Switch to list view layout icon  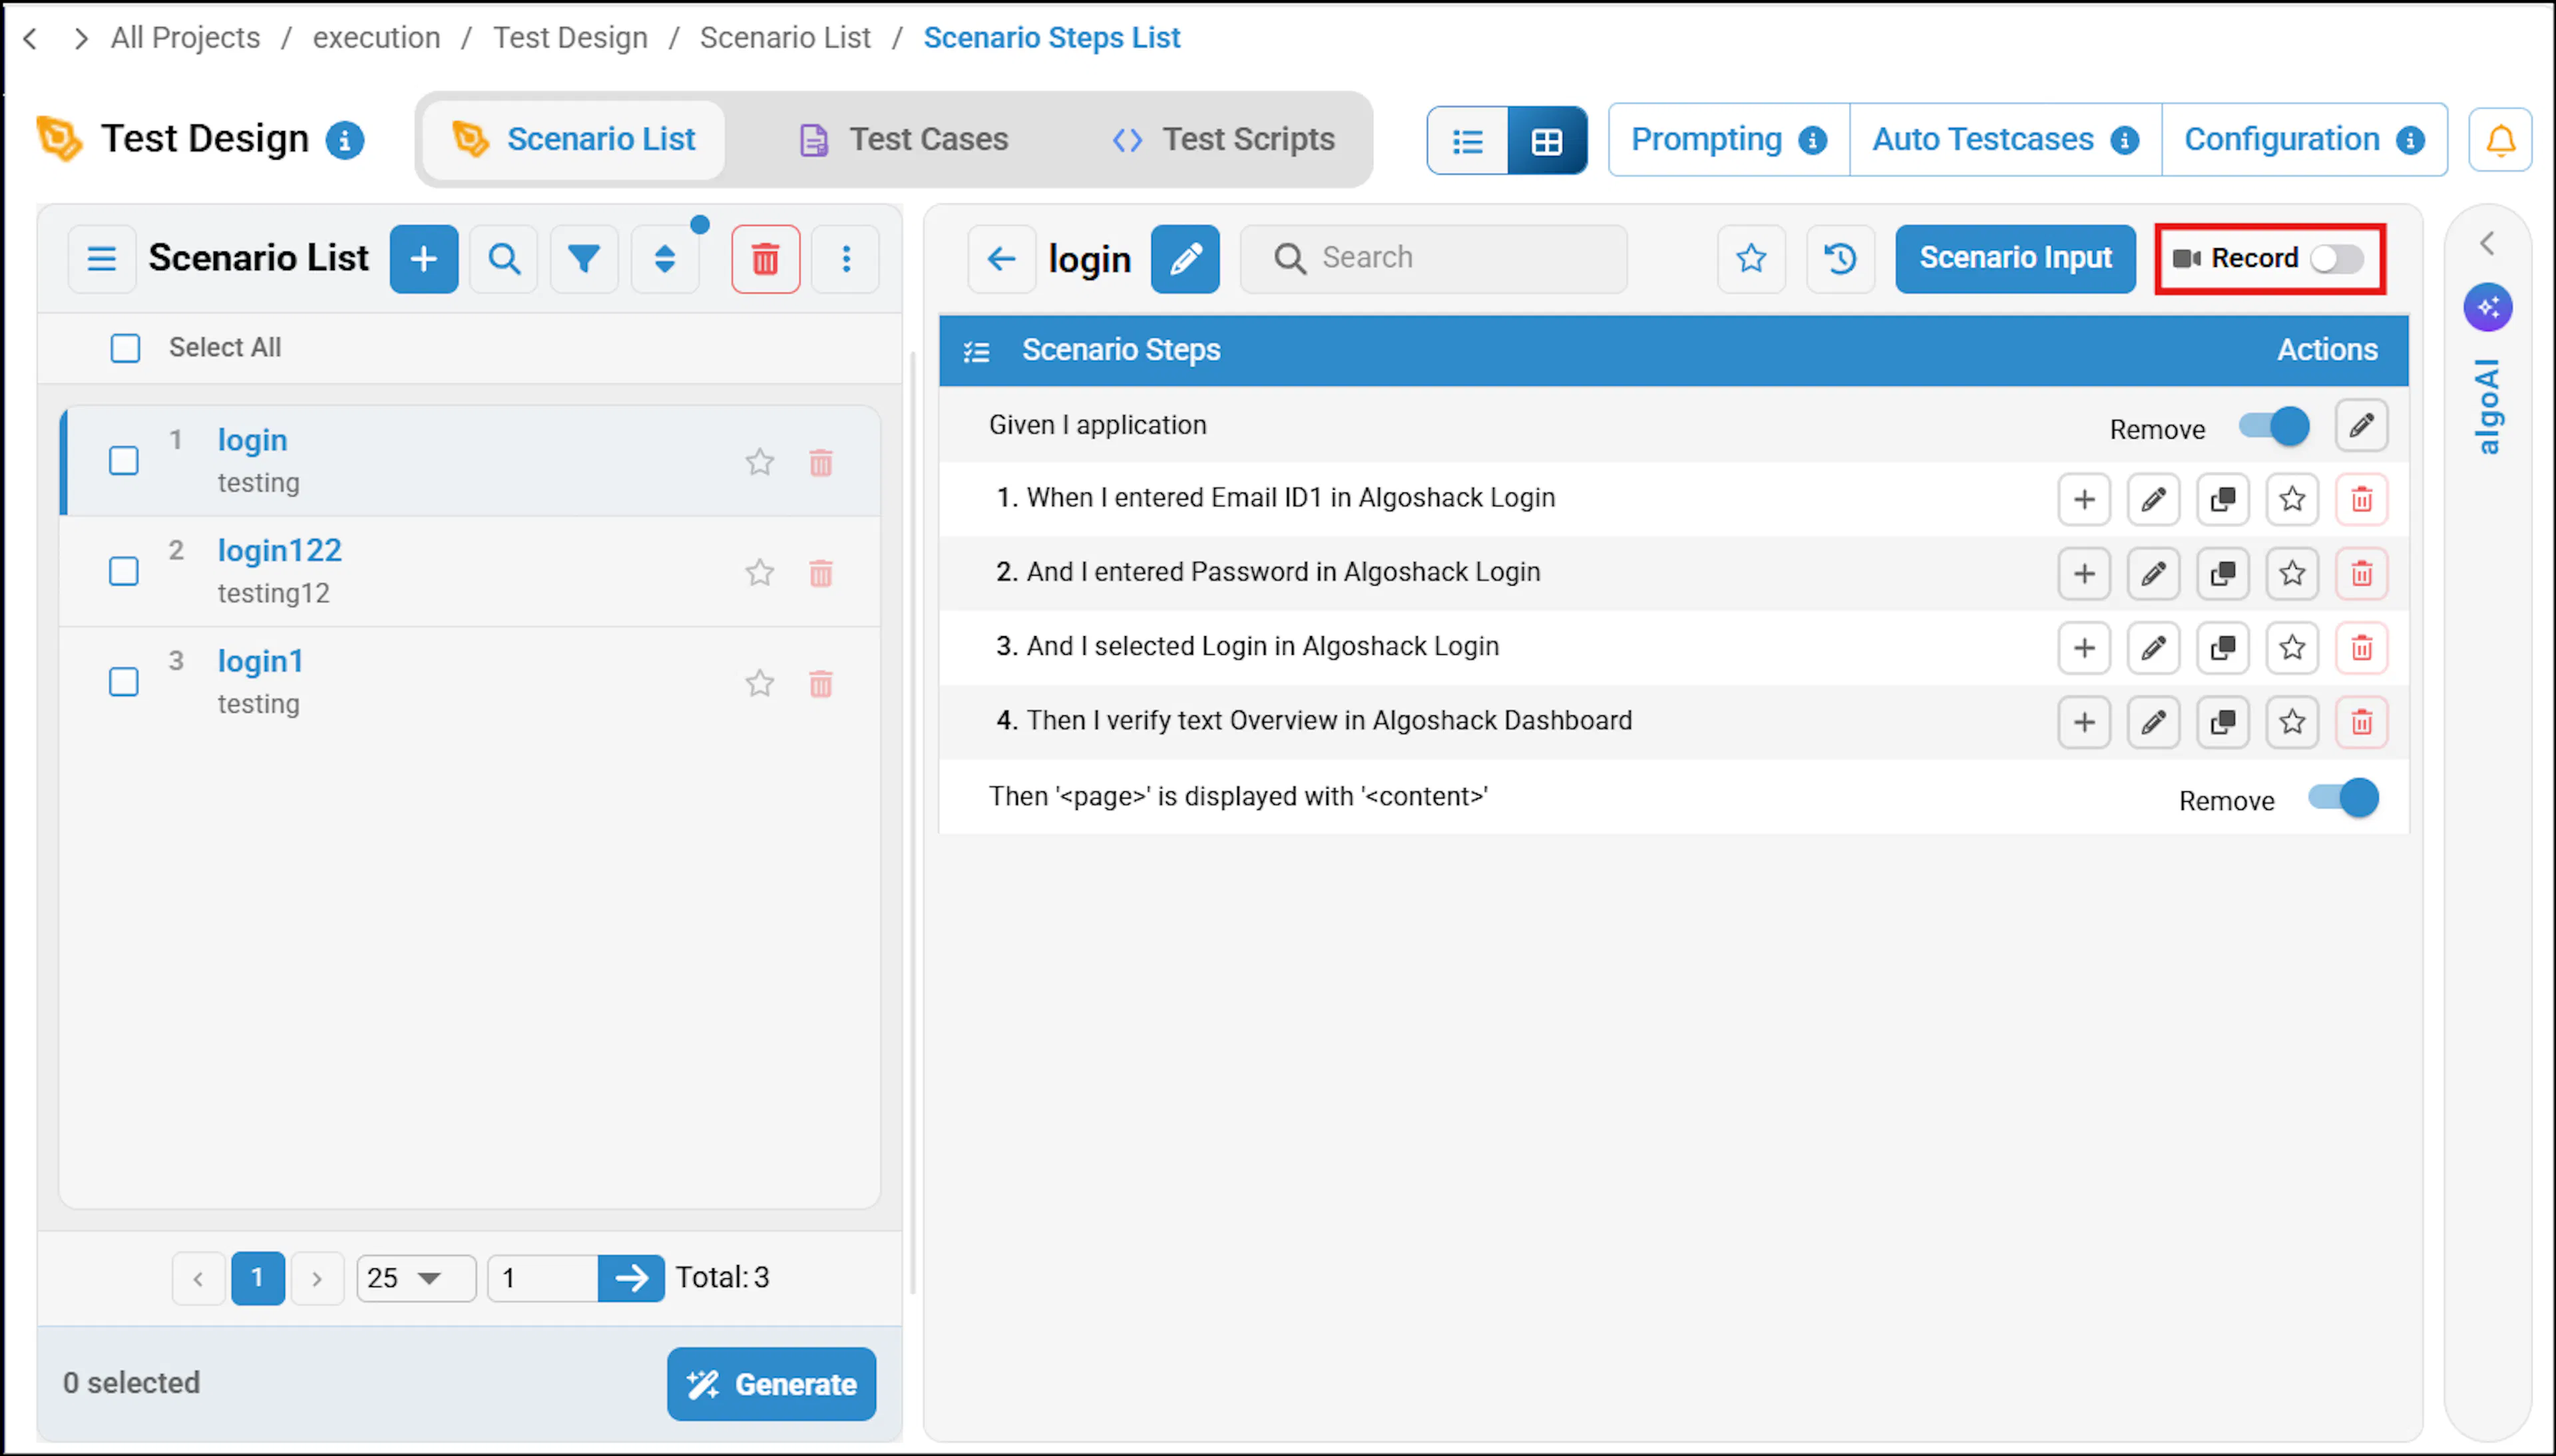[1467, 141]
